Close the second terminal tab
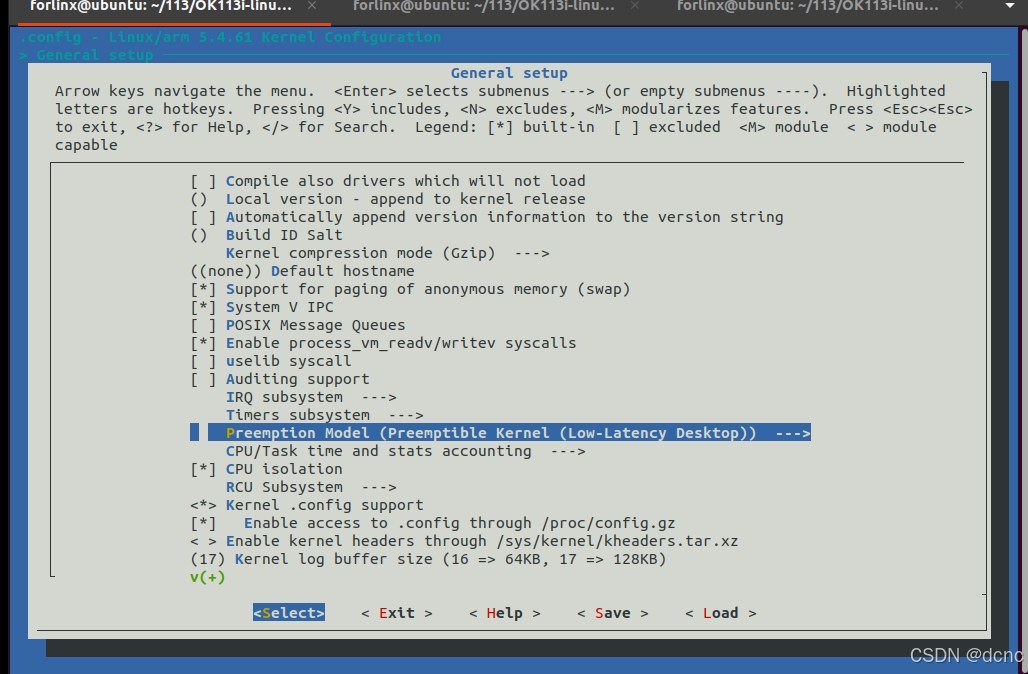The width and height of the screenshot is (1028, 674). (x=635, y=5)
